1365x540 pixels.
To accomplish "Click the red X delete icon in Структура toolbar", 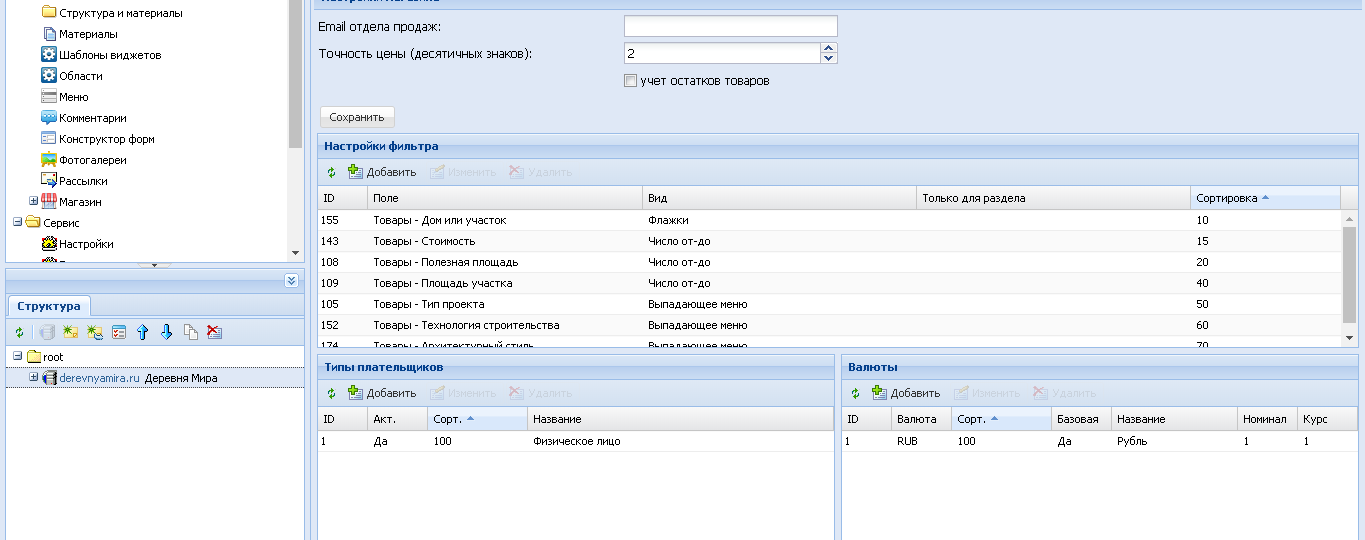I will click(214, 332).
